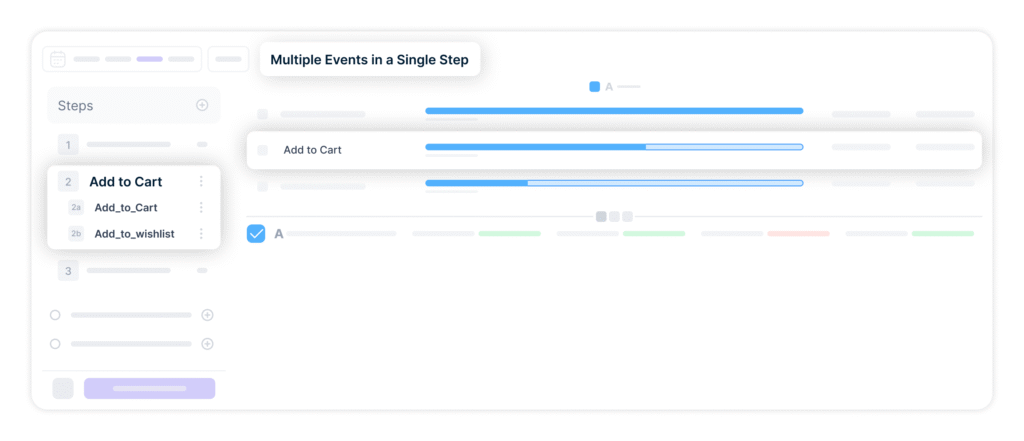1024x441 pixels.
Task: Click the small gray square button at bottom left
Action: (x=63, y=388)
